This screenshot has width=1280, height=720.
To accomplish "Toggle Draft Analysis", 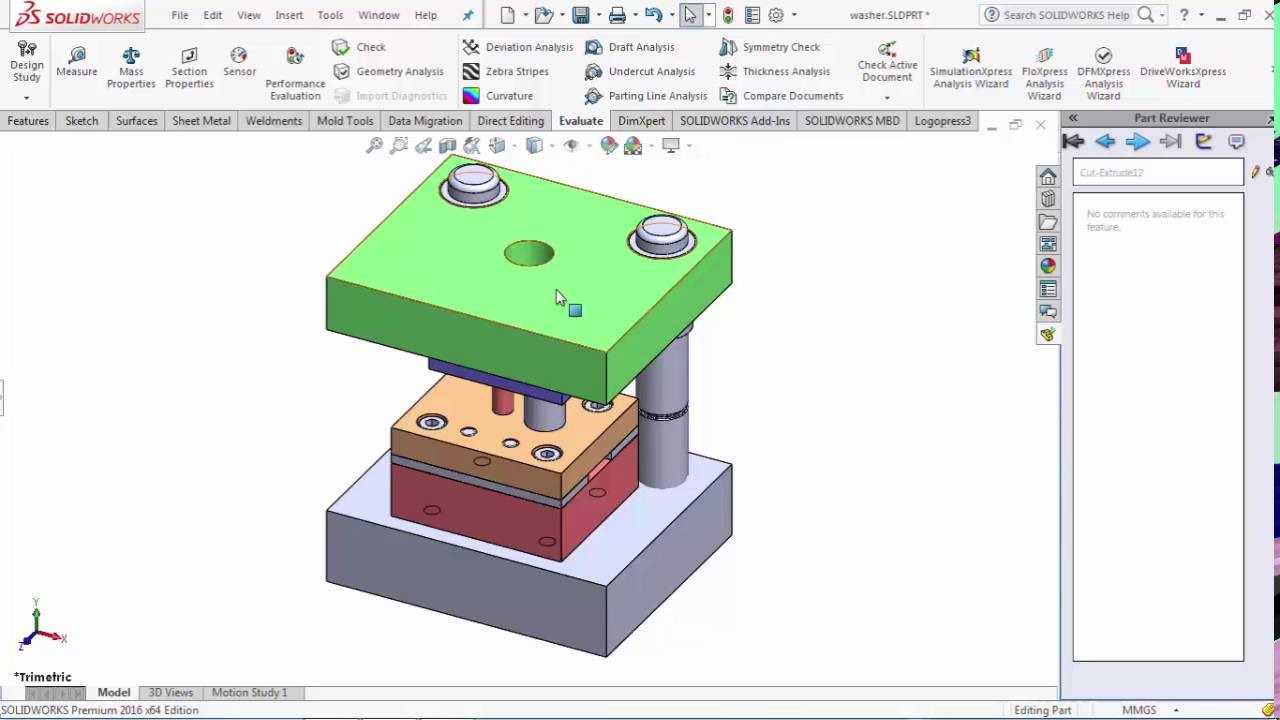I will click(629, 47).
